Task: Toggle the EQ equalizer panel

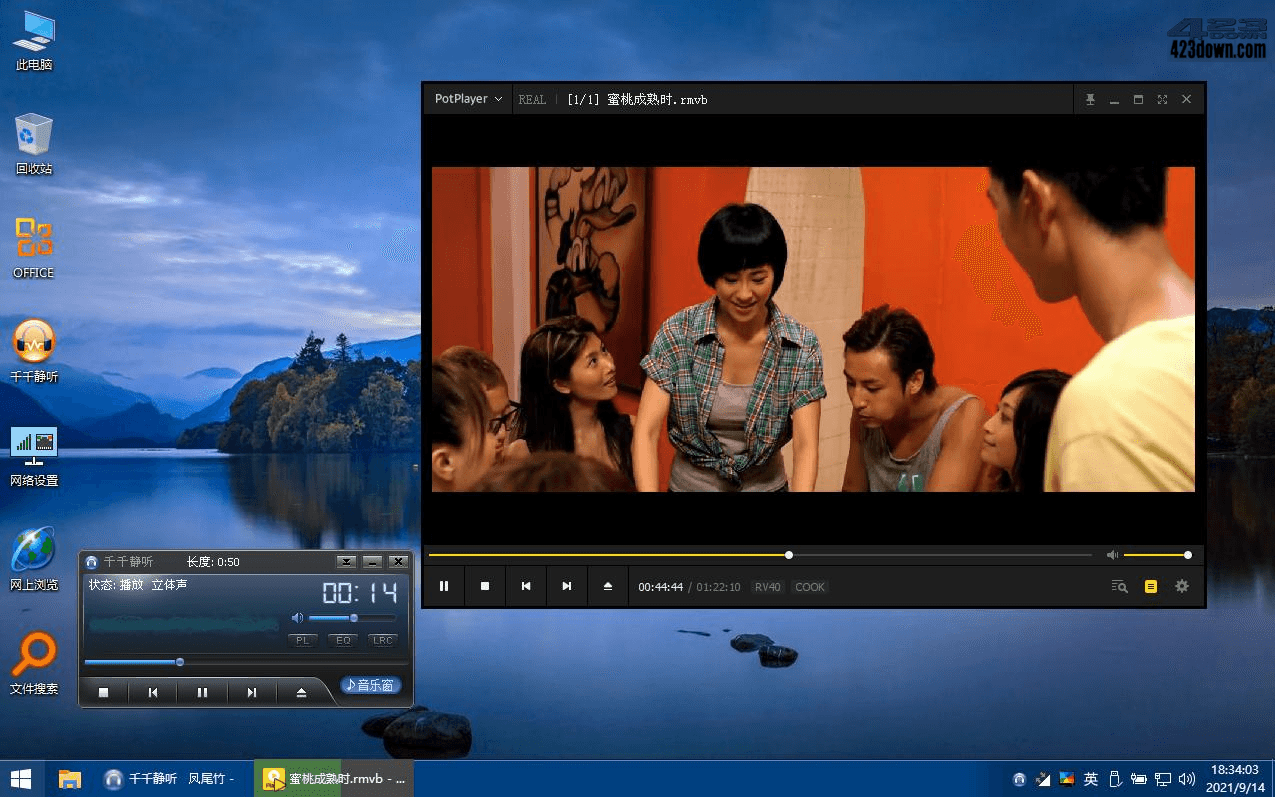Action: tap(342, 640)
